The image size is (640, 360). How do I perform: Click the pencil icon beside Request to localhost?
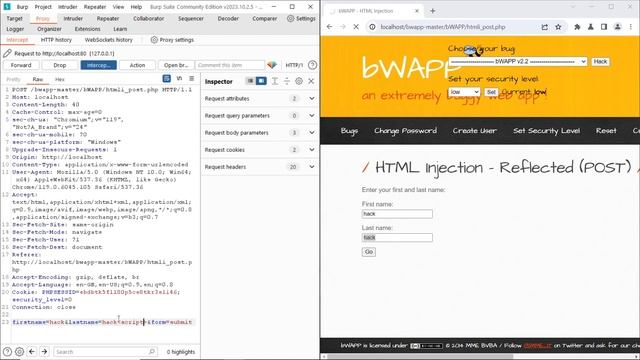[x=7, y=53]
